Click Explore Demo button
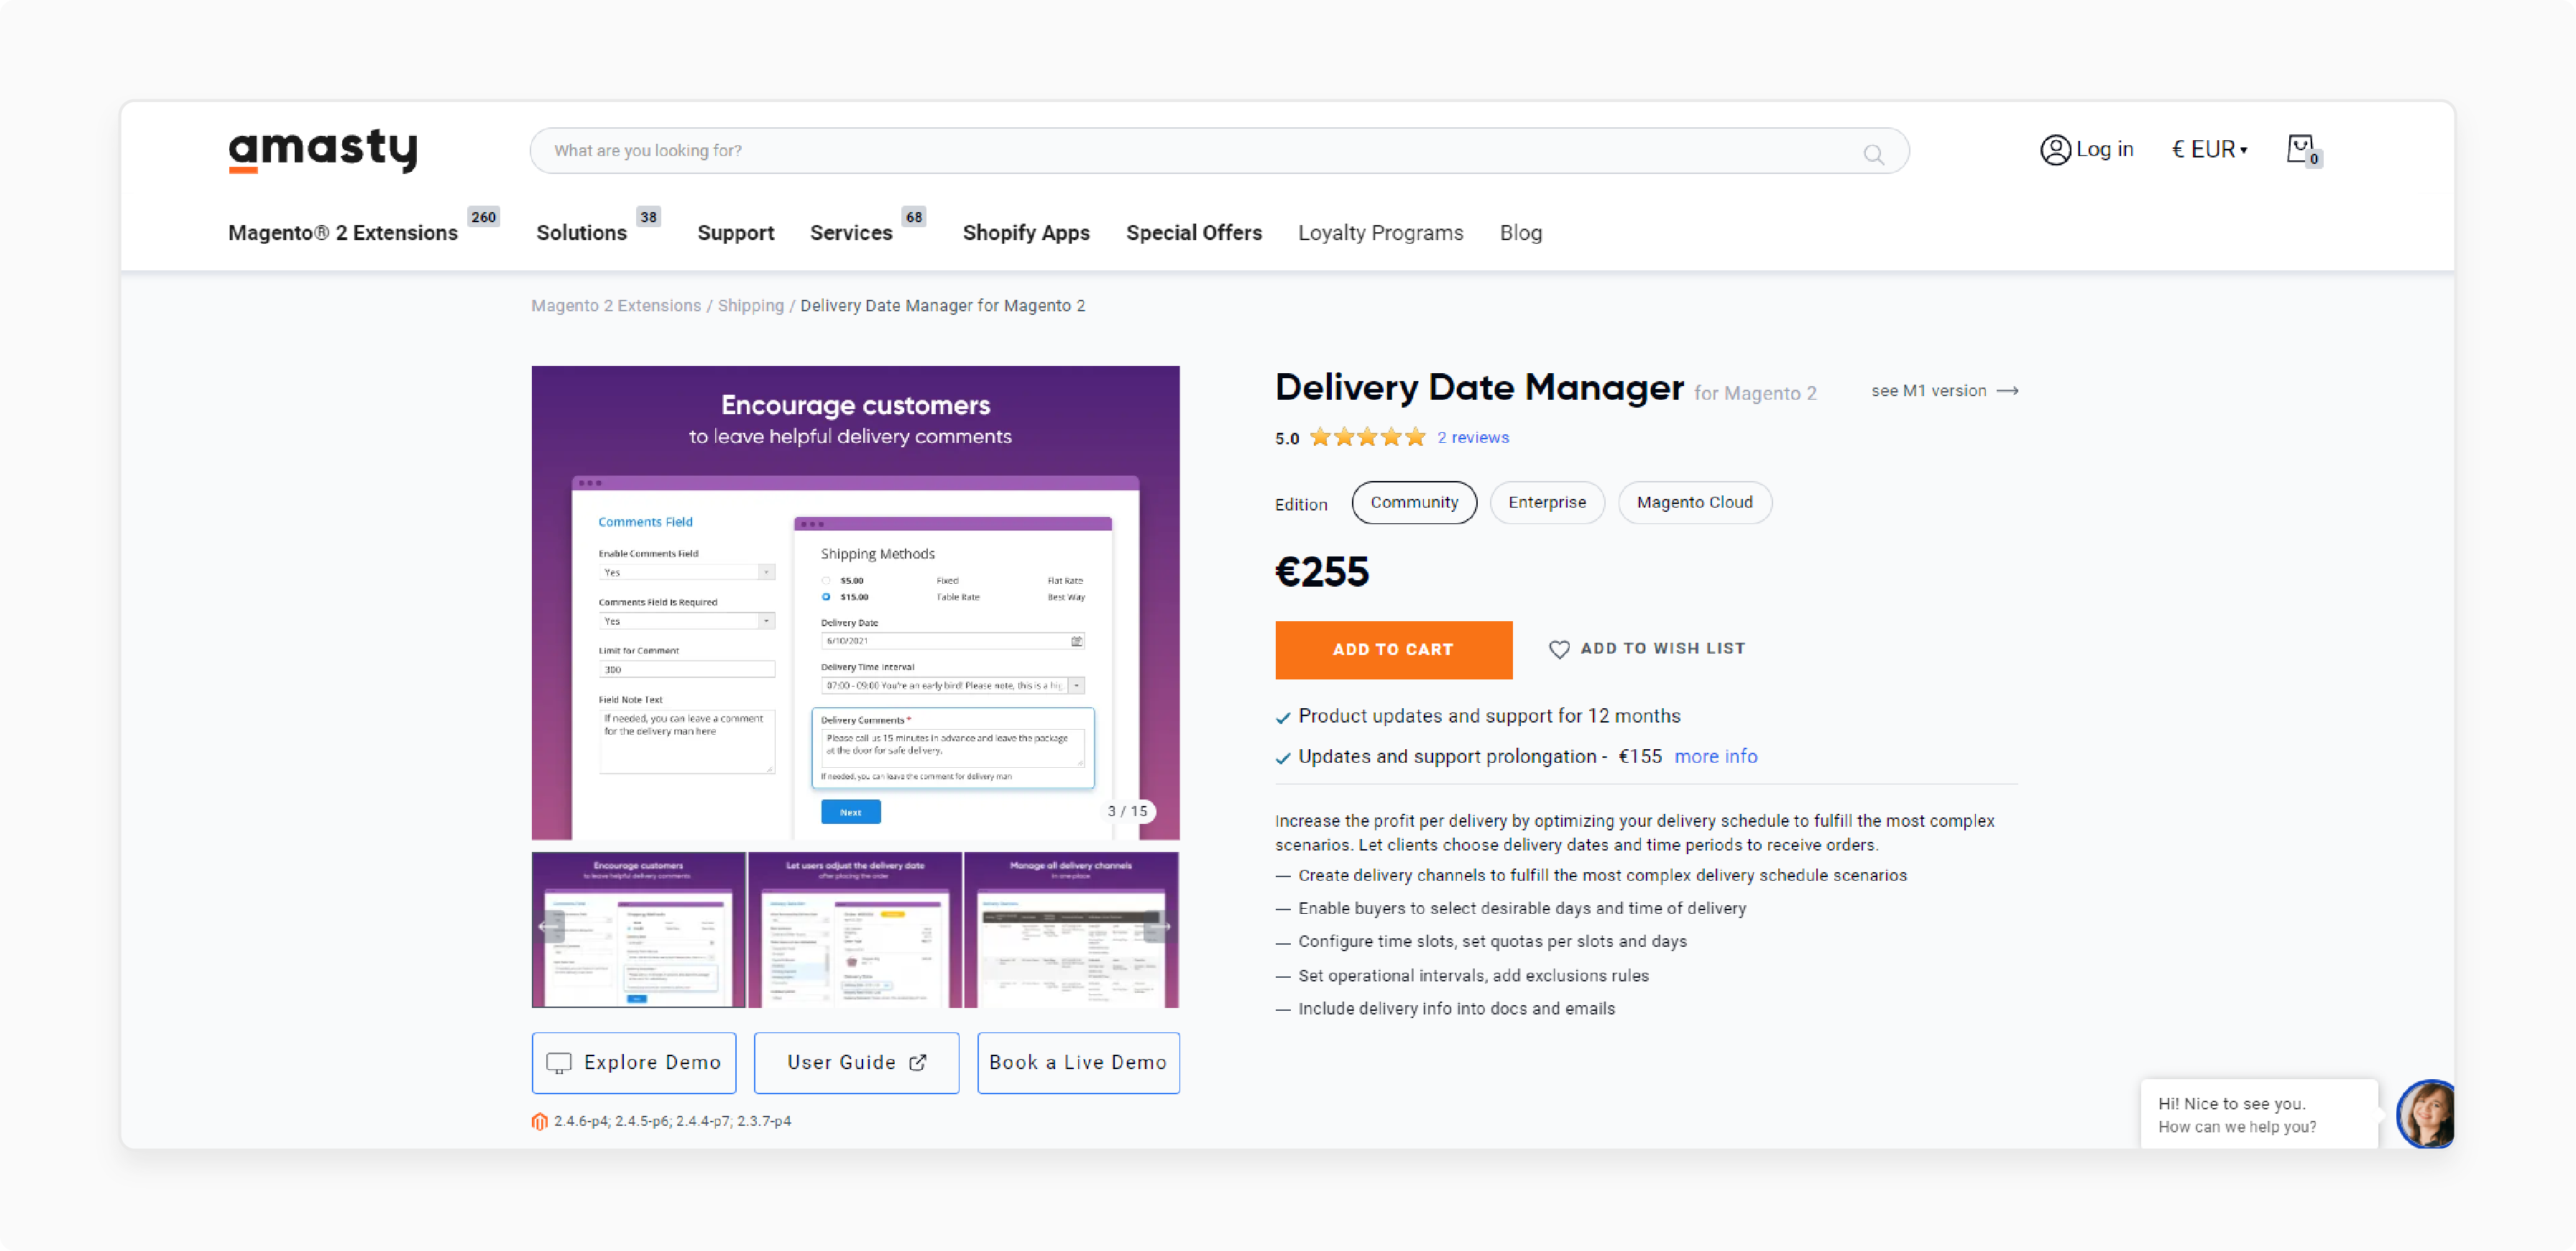 click(x=634, y=1063)
